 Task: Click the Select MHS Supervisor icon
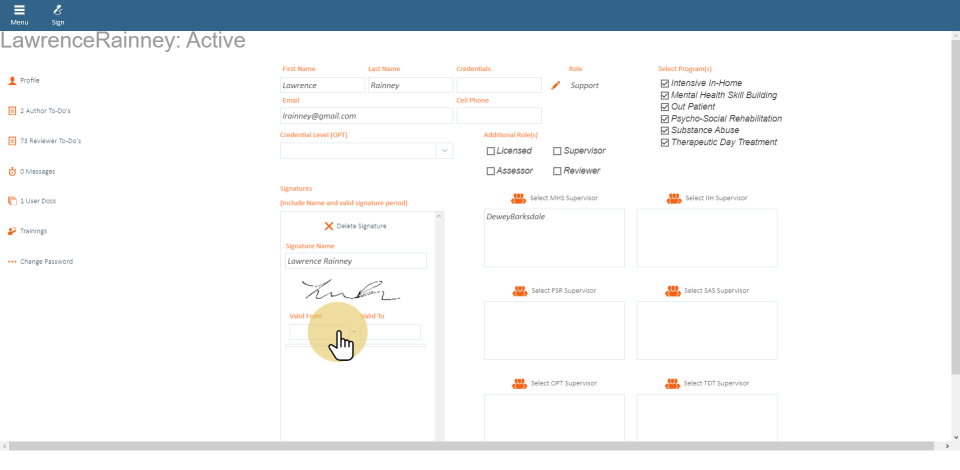[x=520, y=198]
